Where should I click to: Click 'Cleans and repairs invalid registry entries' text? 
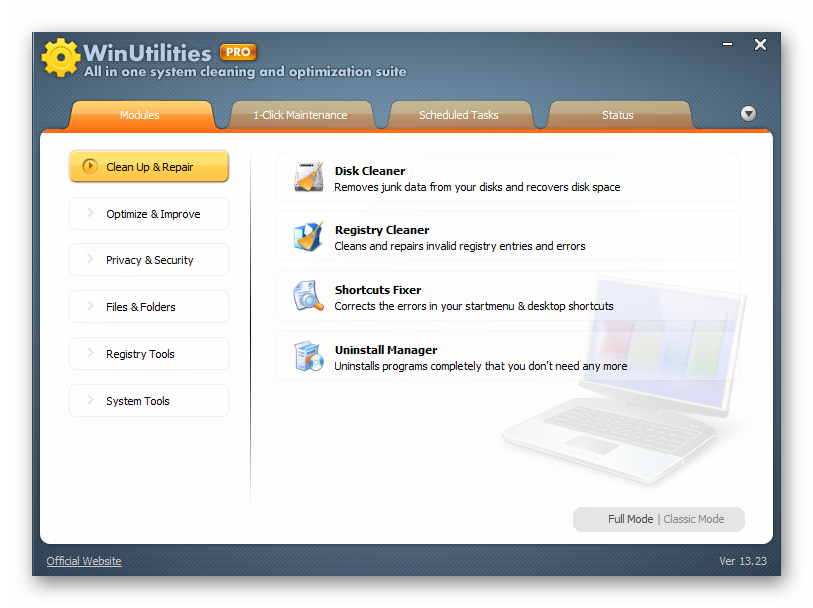(x=460, y=246)
